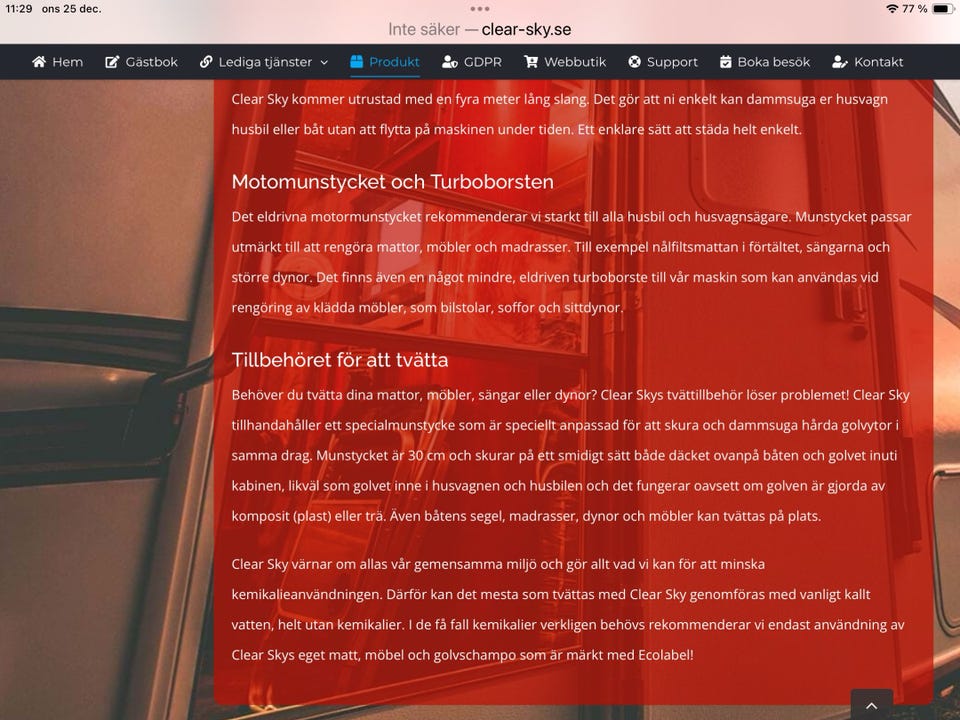This screenshot has height=720, width=960.
Task: Tap the clear-sky.se address bar
Action: pyautogui.click(x=527, y=29)
